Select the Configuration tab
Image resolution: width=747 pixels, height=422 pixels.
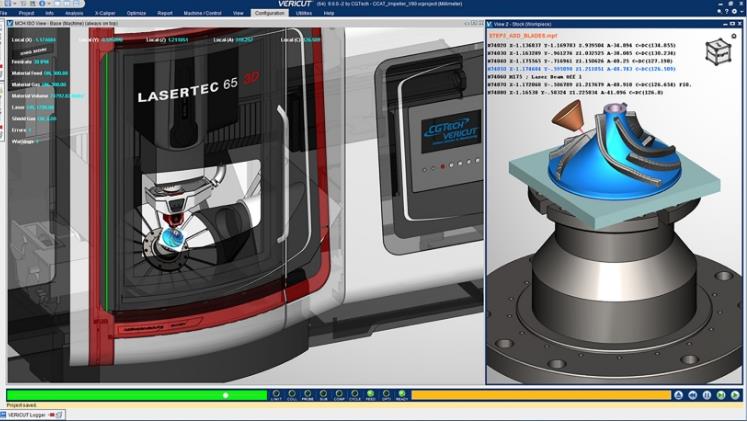(x=270, y=13)
